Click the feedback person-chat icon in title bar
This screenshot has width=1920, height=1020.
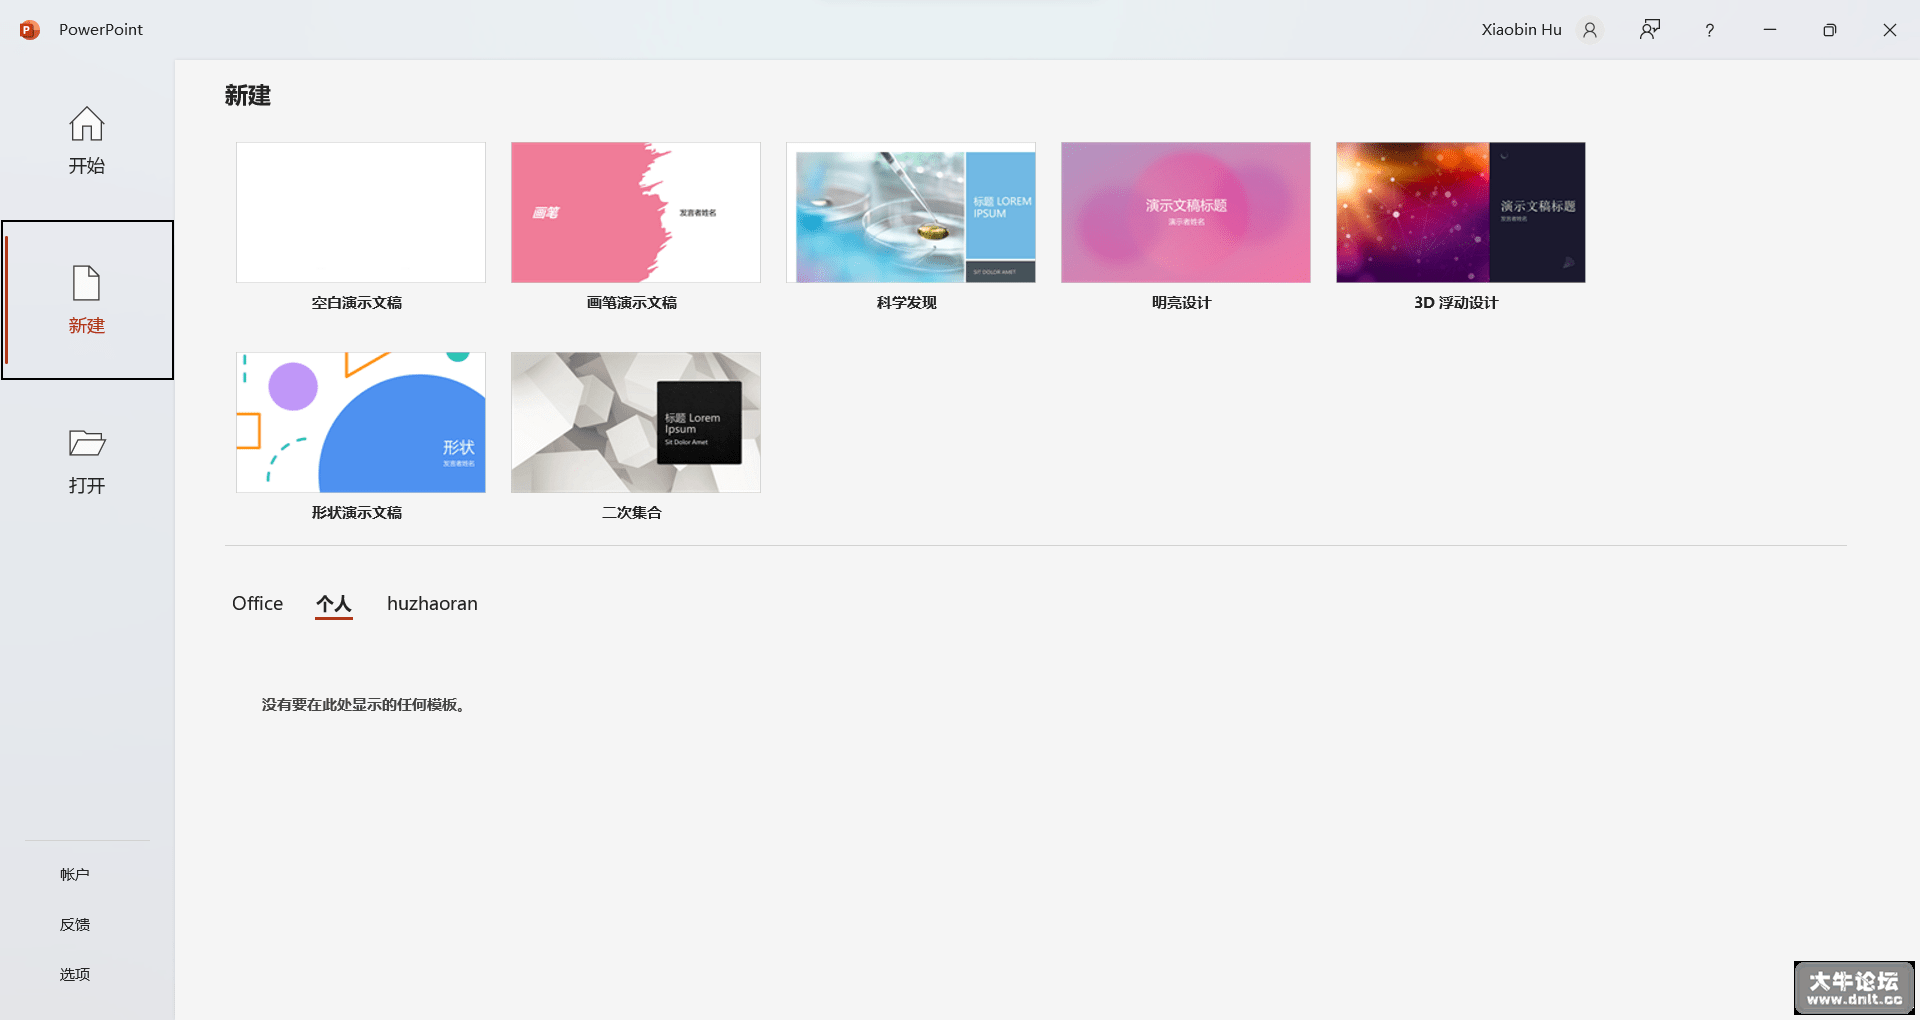click(x=1650, y=30)
